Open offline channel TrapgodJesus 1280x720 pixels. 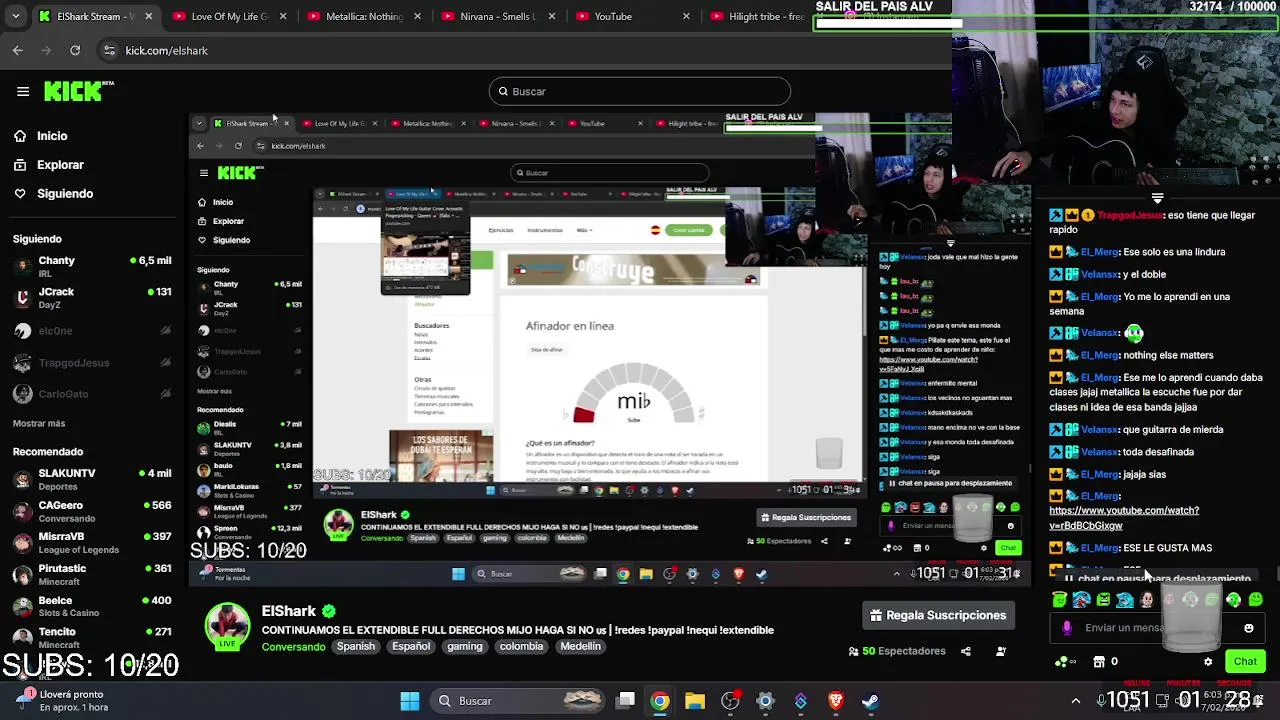(92, 363)
